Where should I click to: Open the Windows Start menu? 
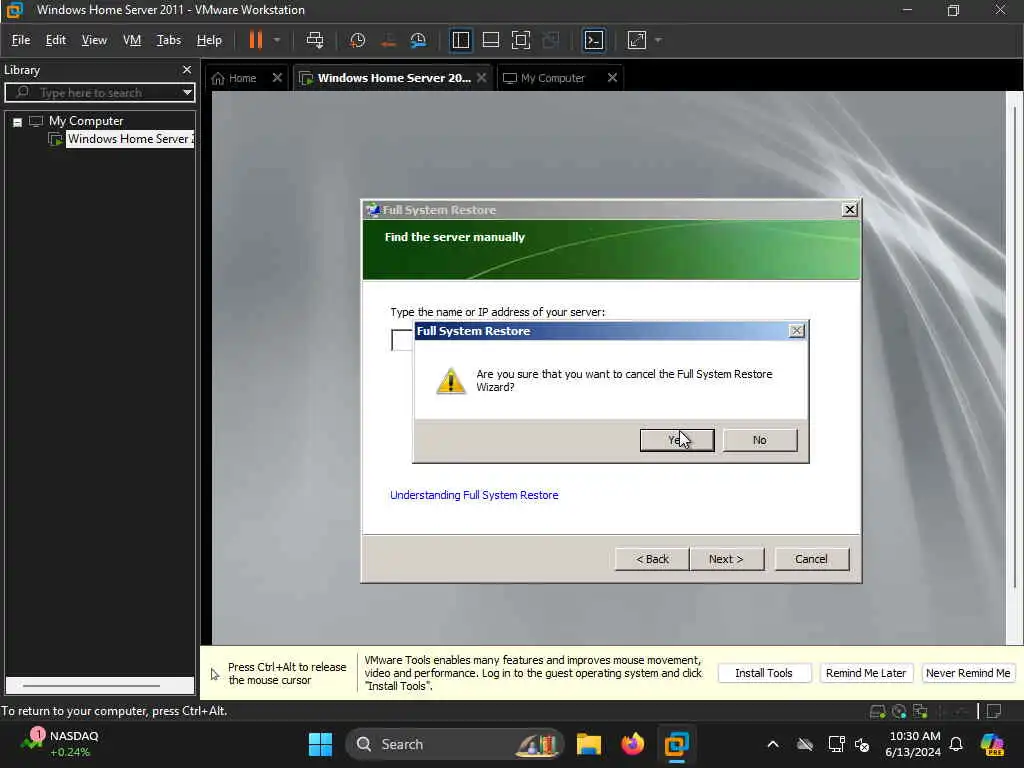click(320, 744)
